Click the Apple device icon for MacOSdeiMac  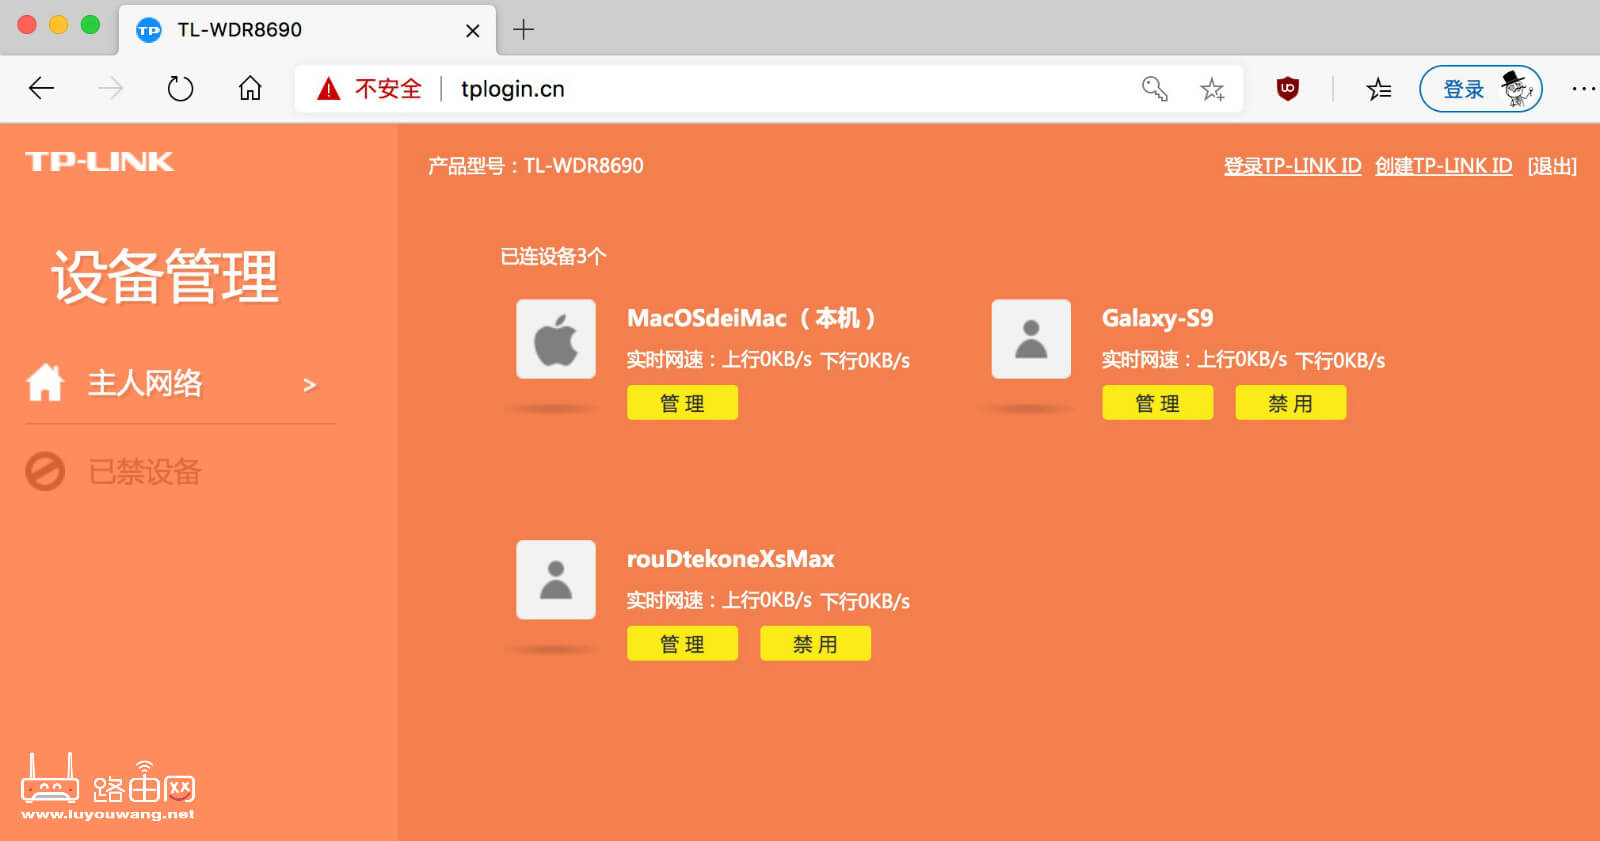click(x=556, y=339)
